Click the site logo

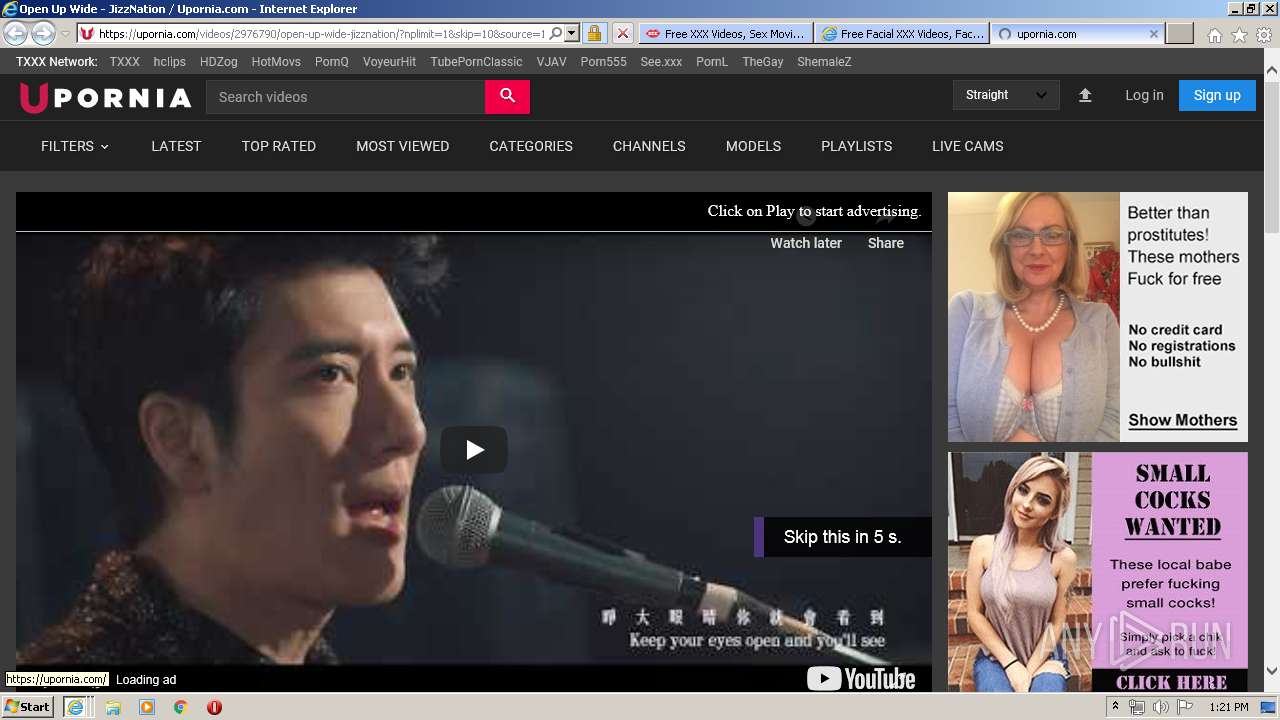pyautogui.click(x=105, y=97)
